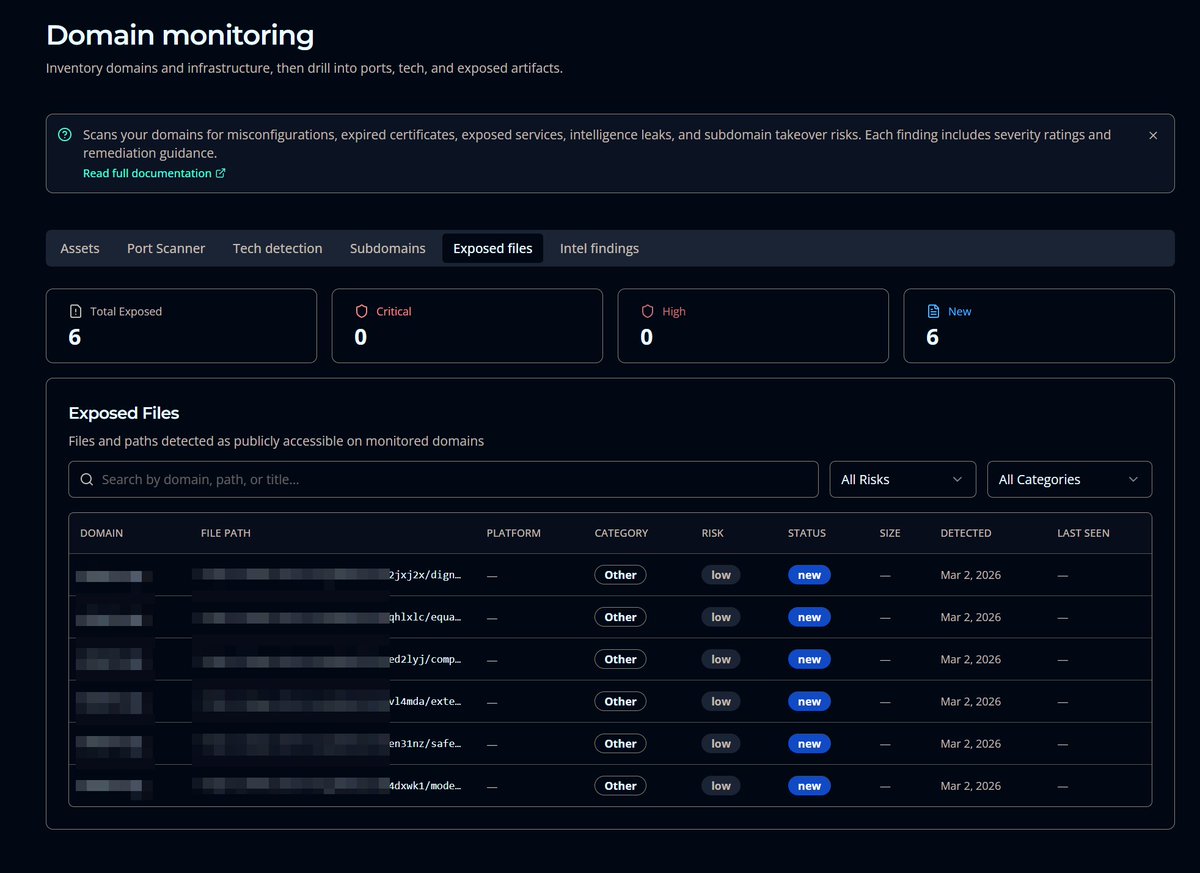Click the Total Exposed alert icon

76,311
